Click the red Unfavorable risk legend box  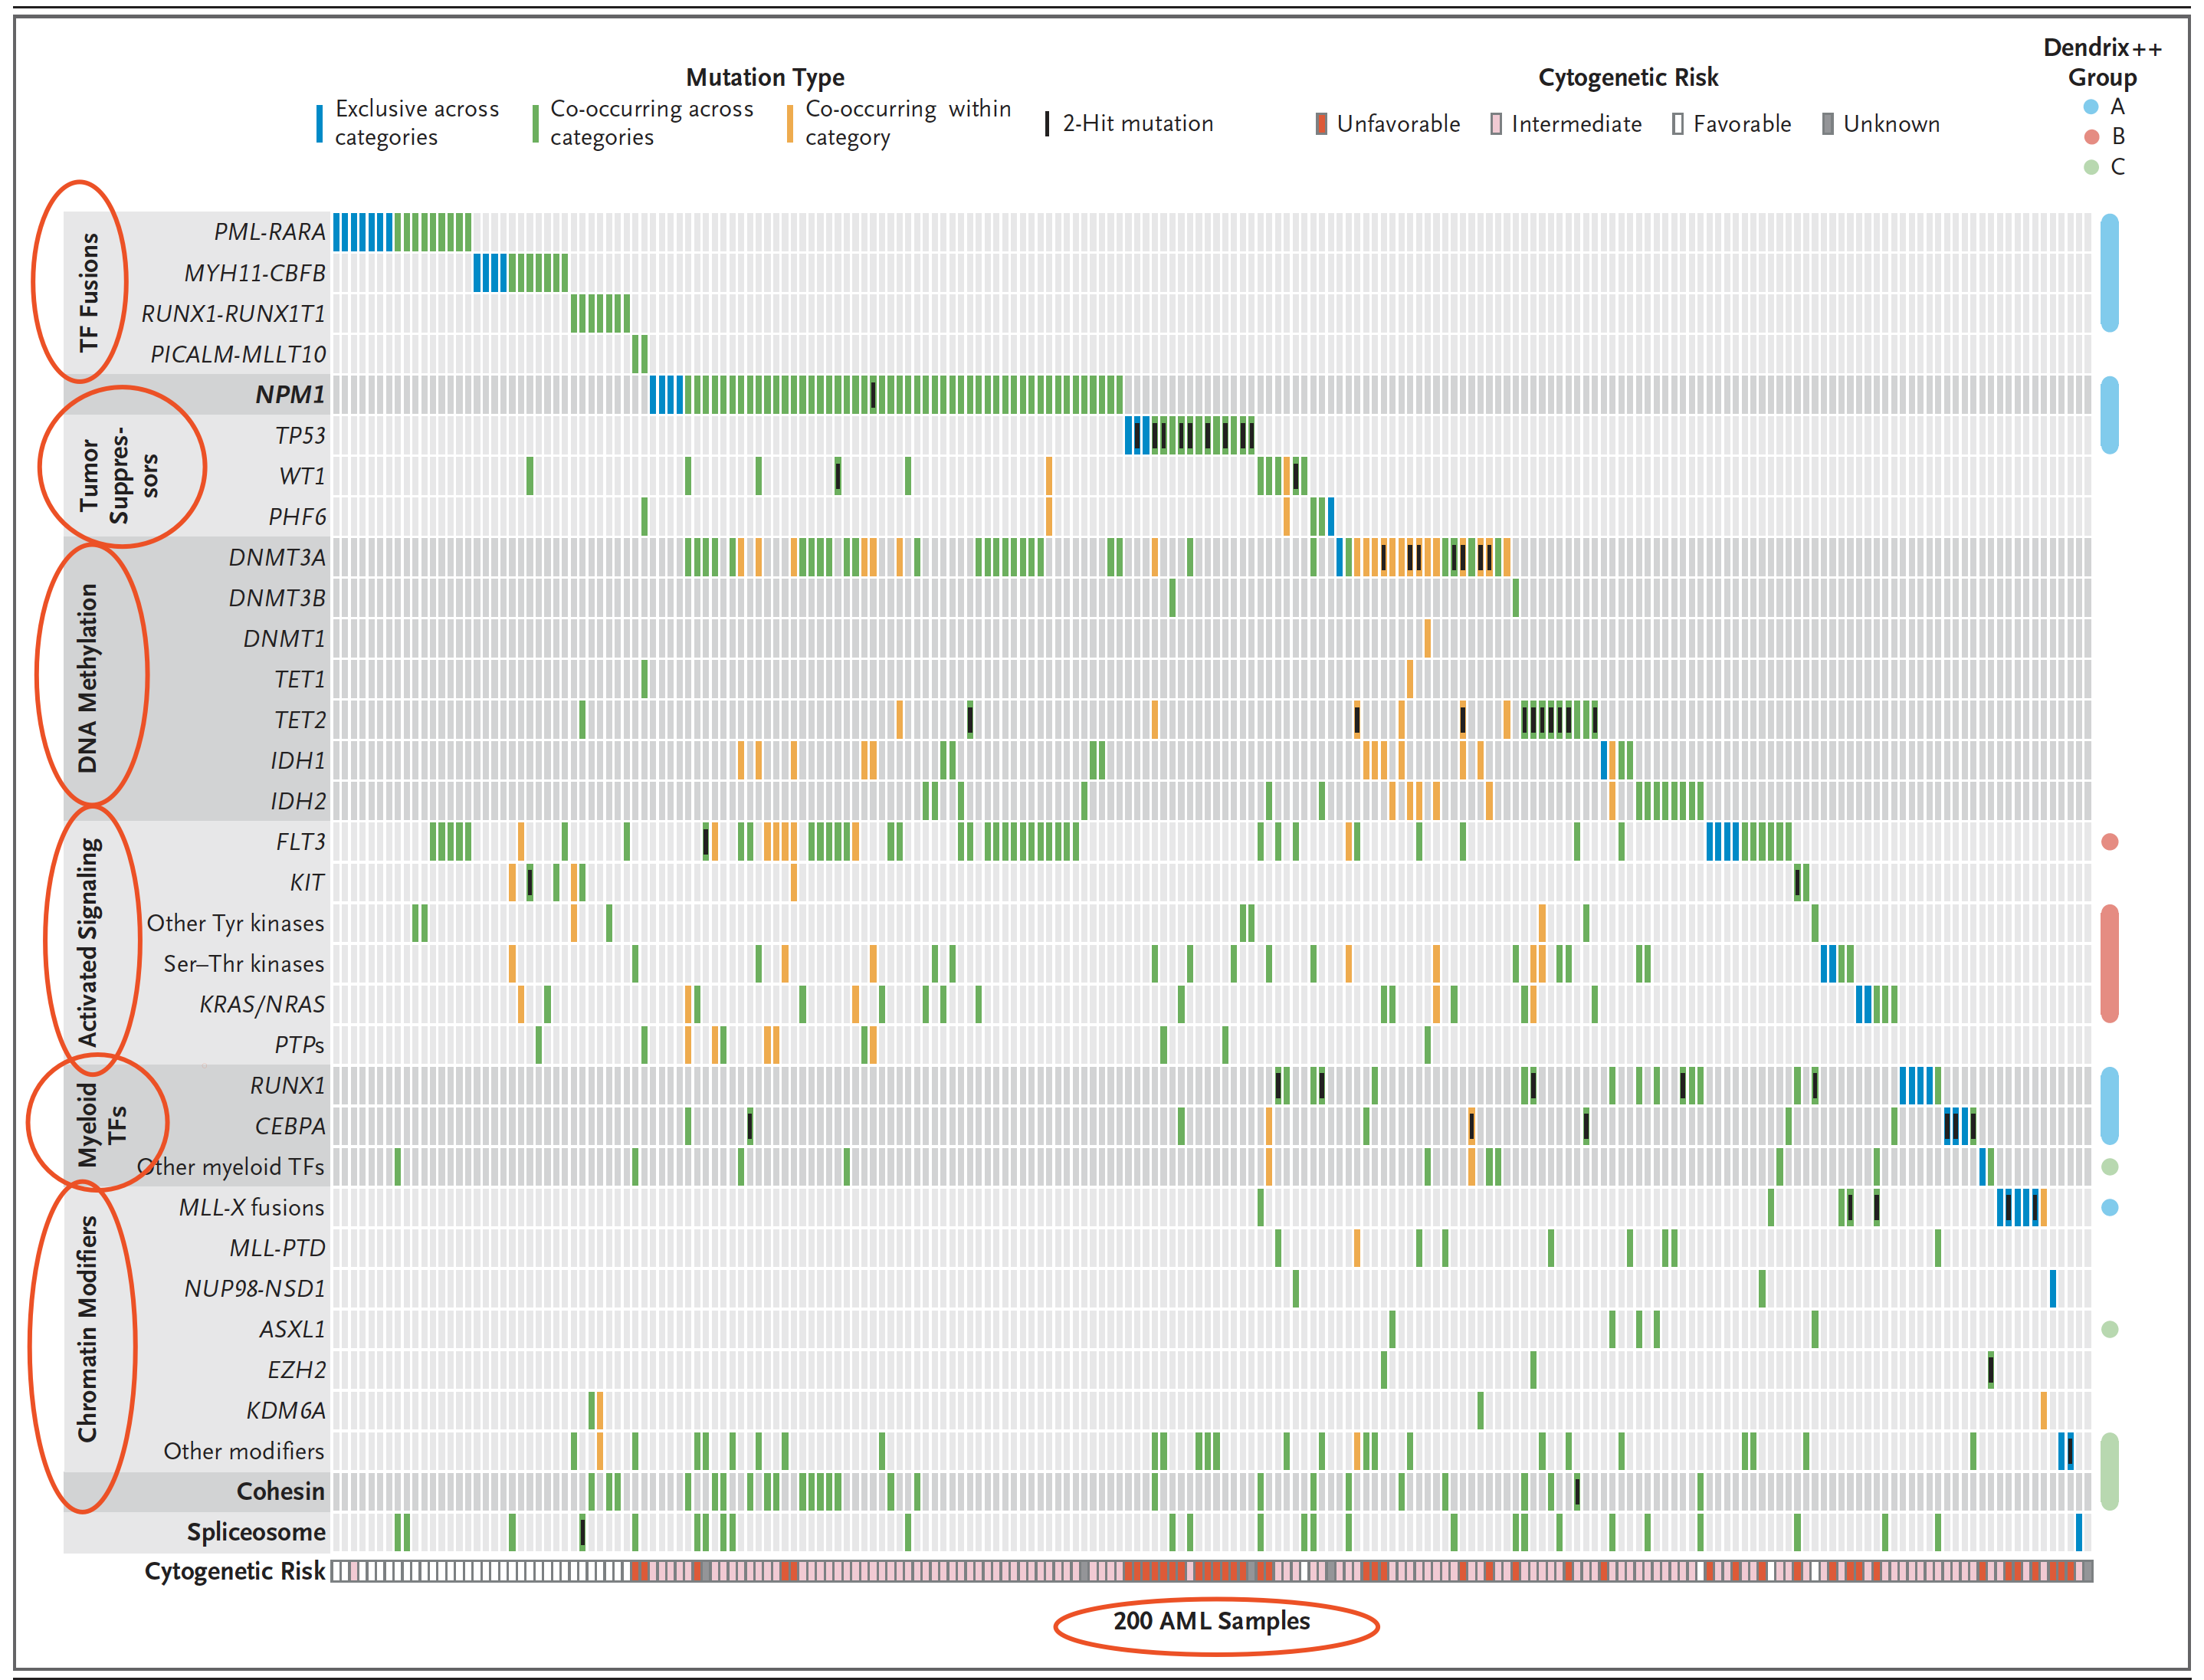[x=1321, y=124]
